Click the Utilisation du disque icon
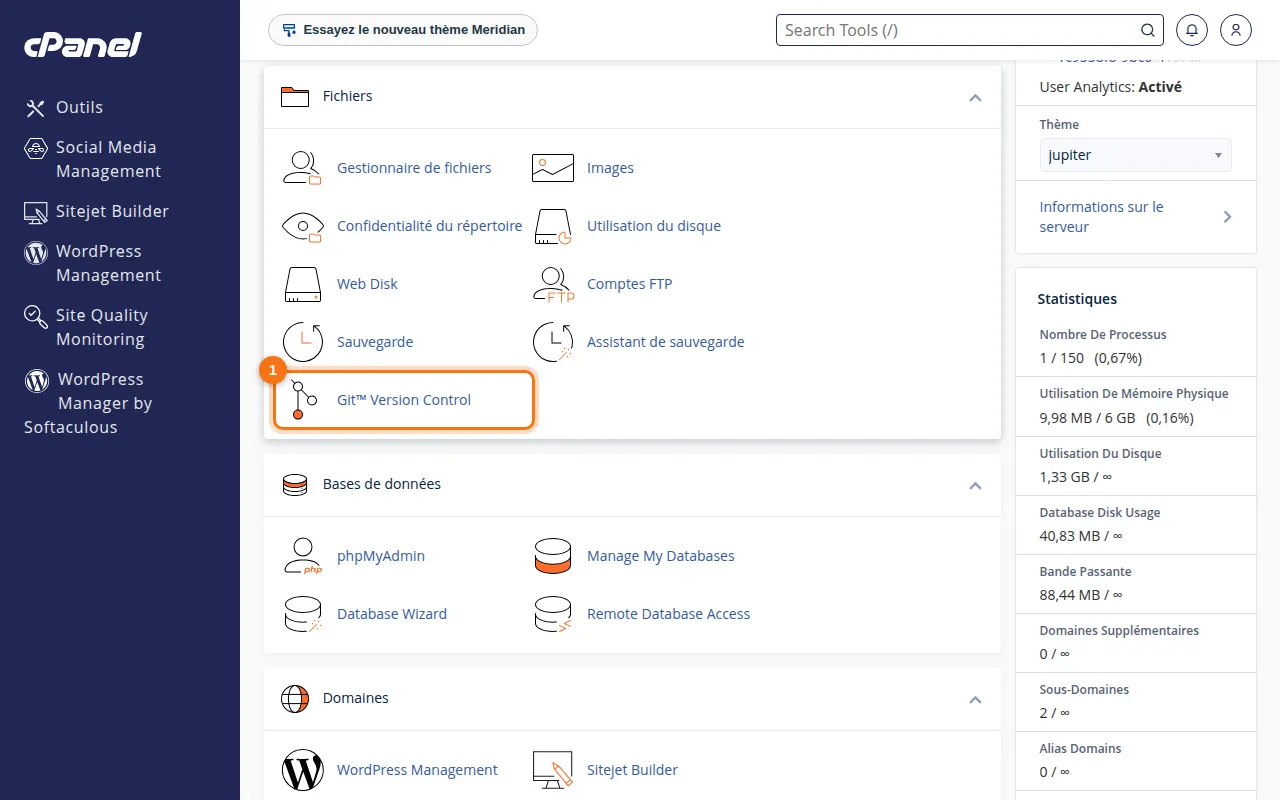This screenshot has height=800, width=1280. (552, 226)
